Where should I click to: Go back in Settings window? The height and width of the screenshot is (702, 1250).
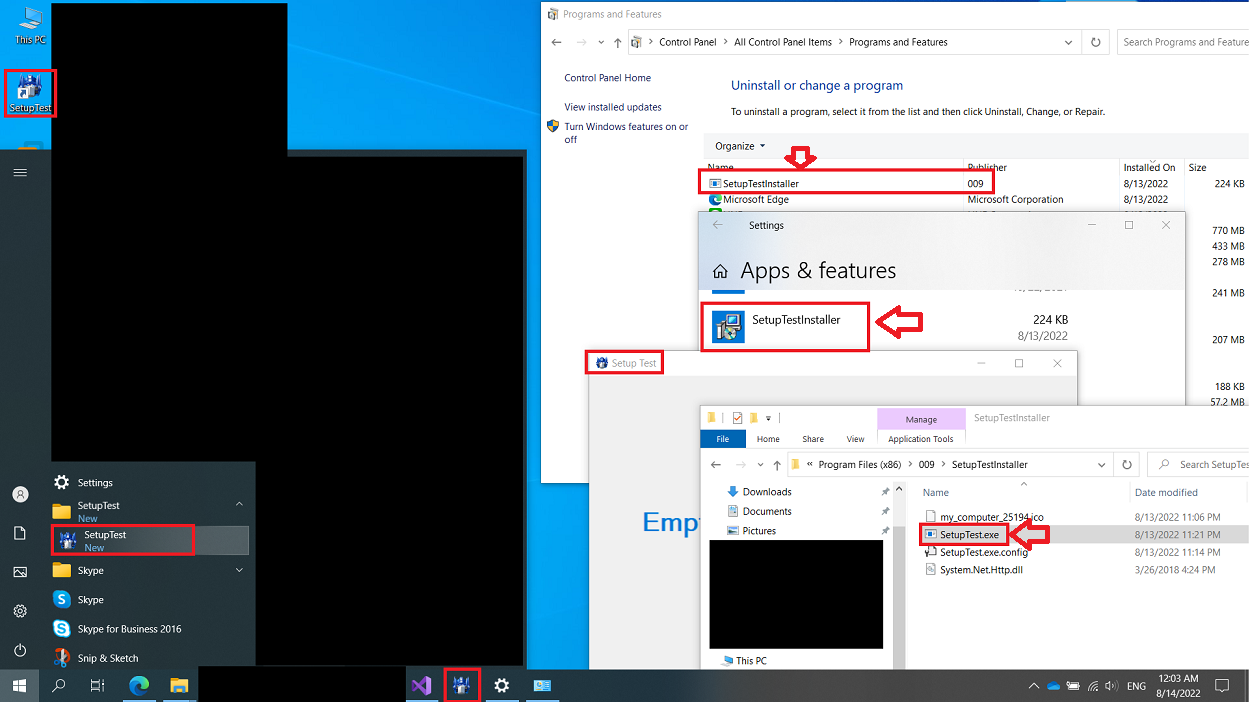[717, 225]
